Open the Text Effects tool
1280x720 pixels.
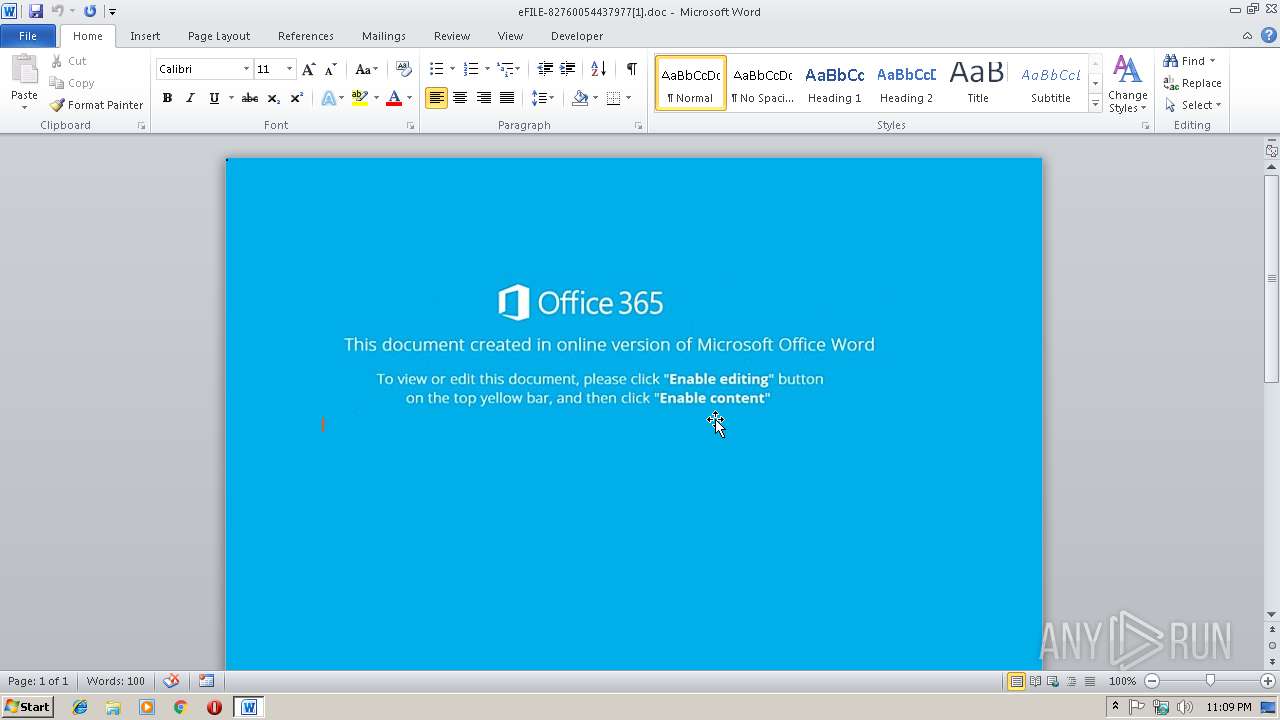[328, 98]
